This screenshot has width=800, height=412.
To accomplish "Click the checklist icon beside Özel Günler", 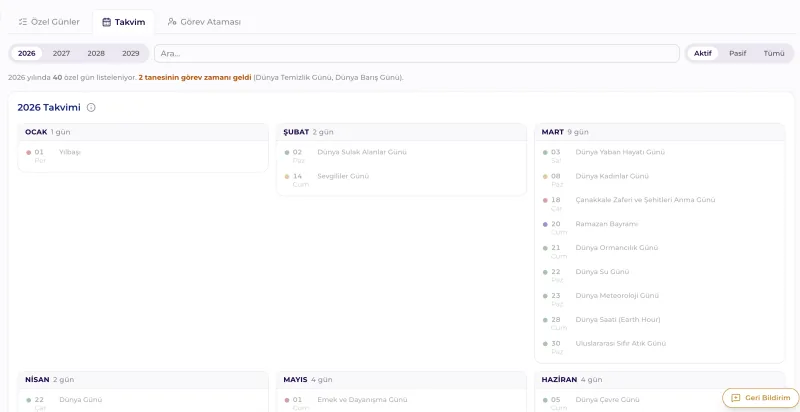I will (22, 22).
